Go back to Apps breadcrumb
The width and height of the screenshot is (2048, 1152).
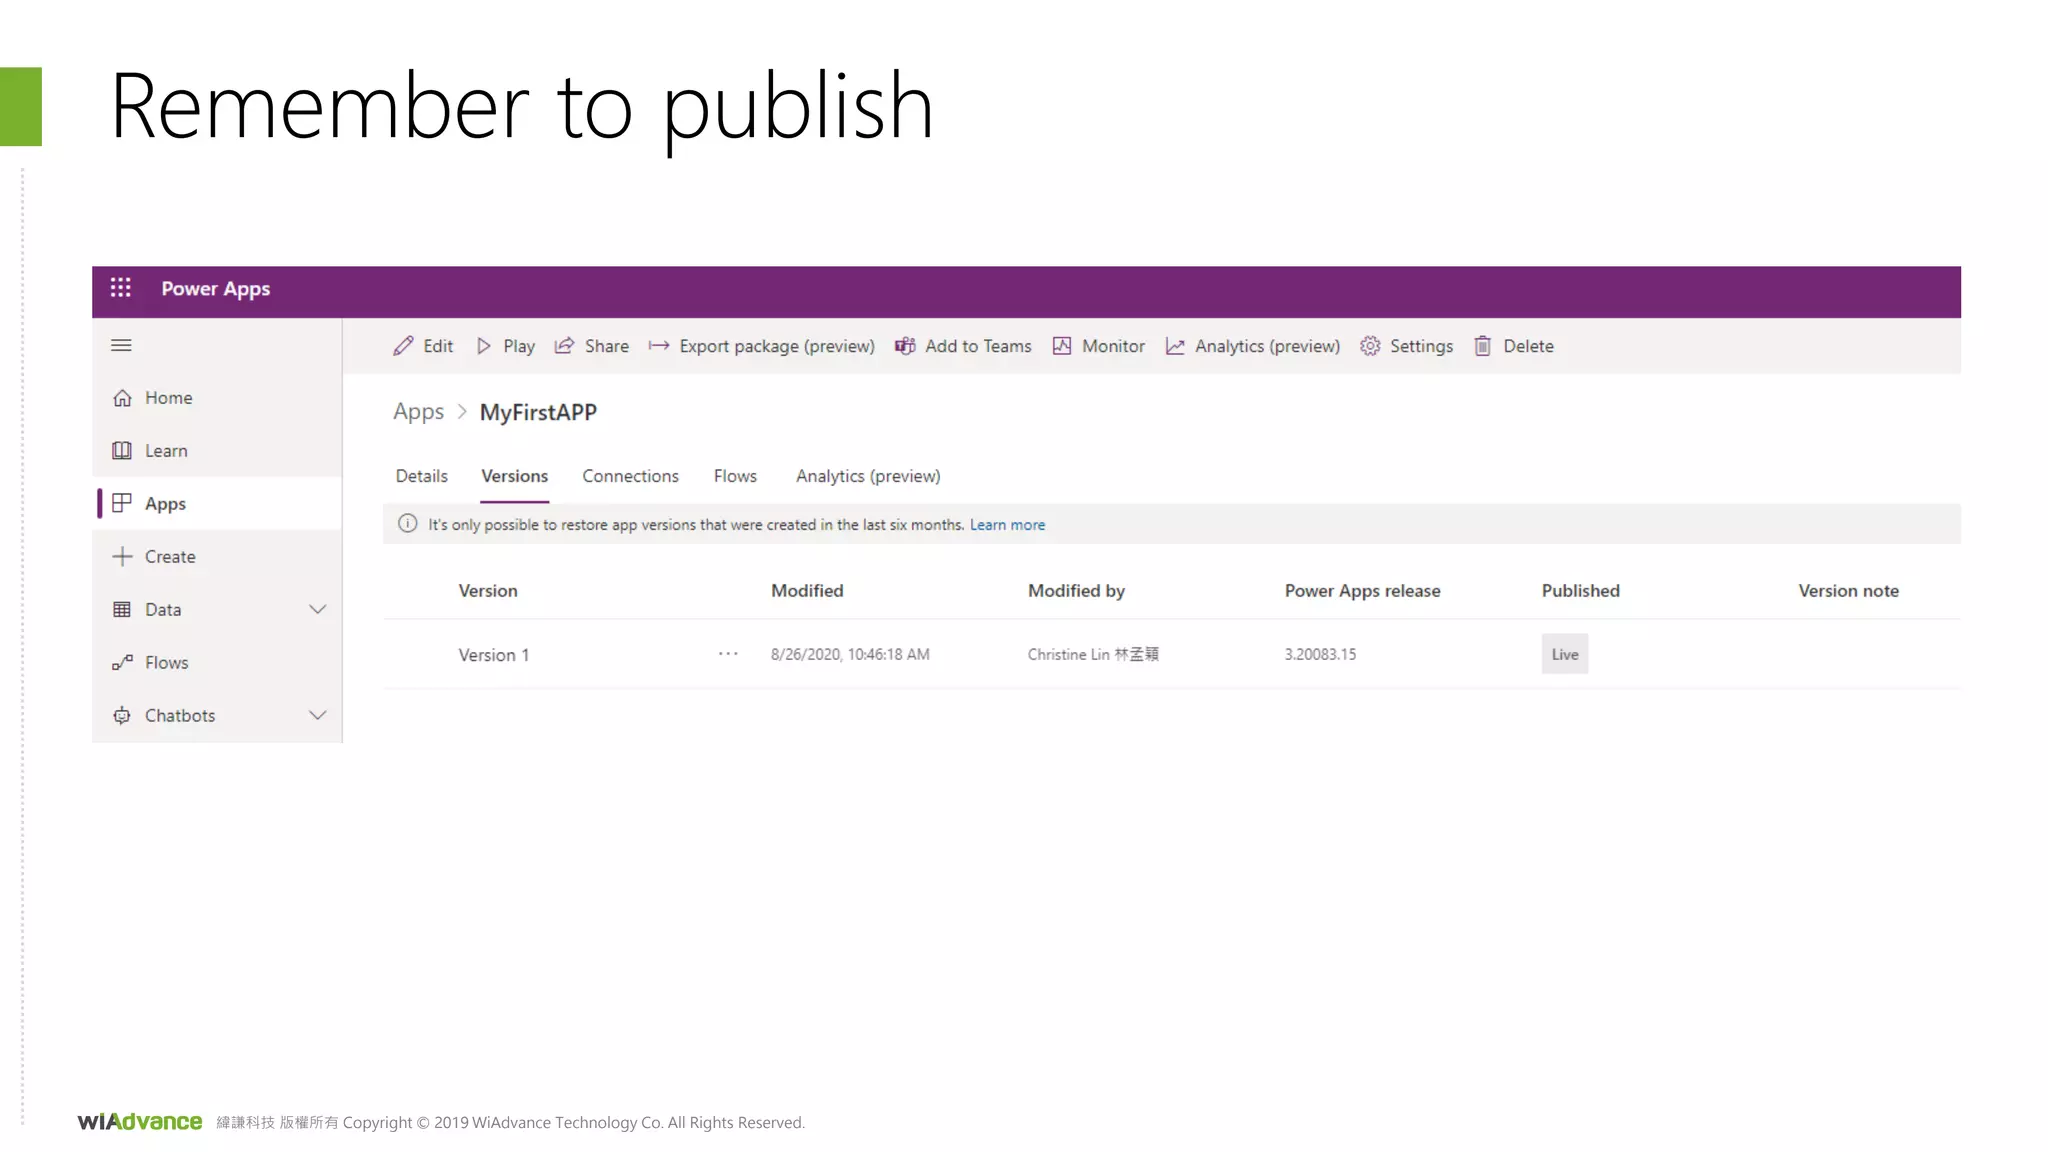[418, 412]
